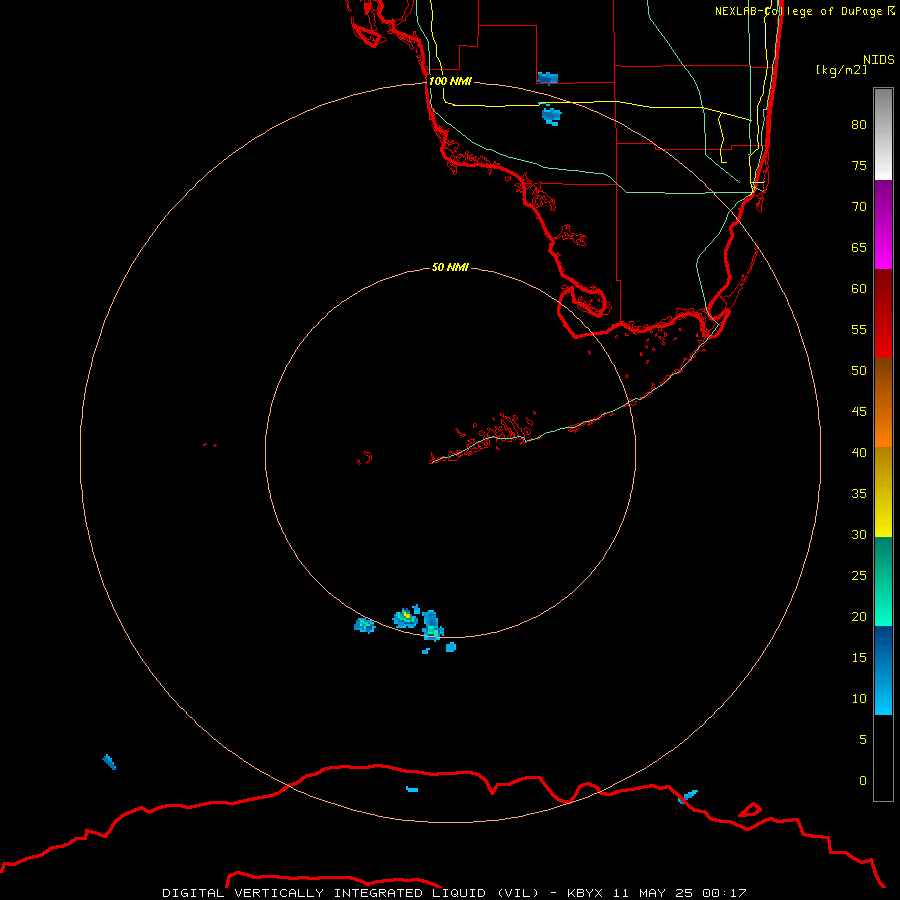Click the blue-green echo on the southern 50 NMI ring

pyautogui.click(x=432, y=626)
